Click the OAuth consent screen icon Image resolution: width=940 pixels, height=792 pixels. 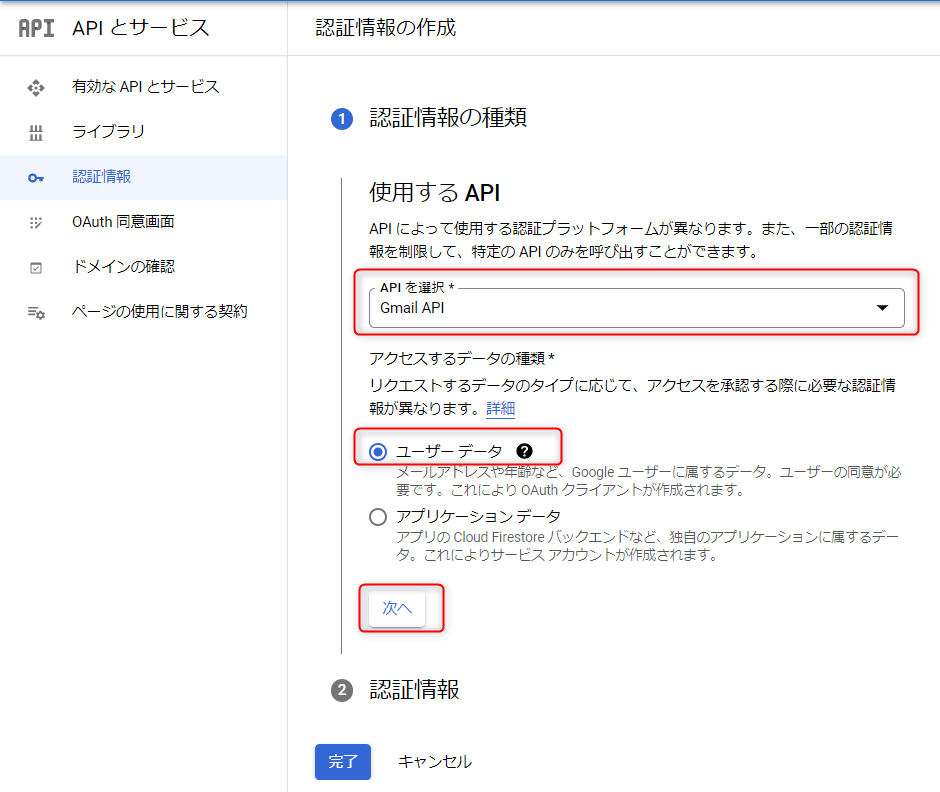[36, 223]
